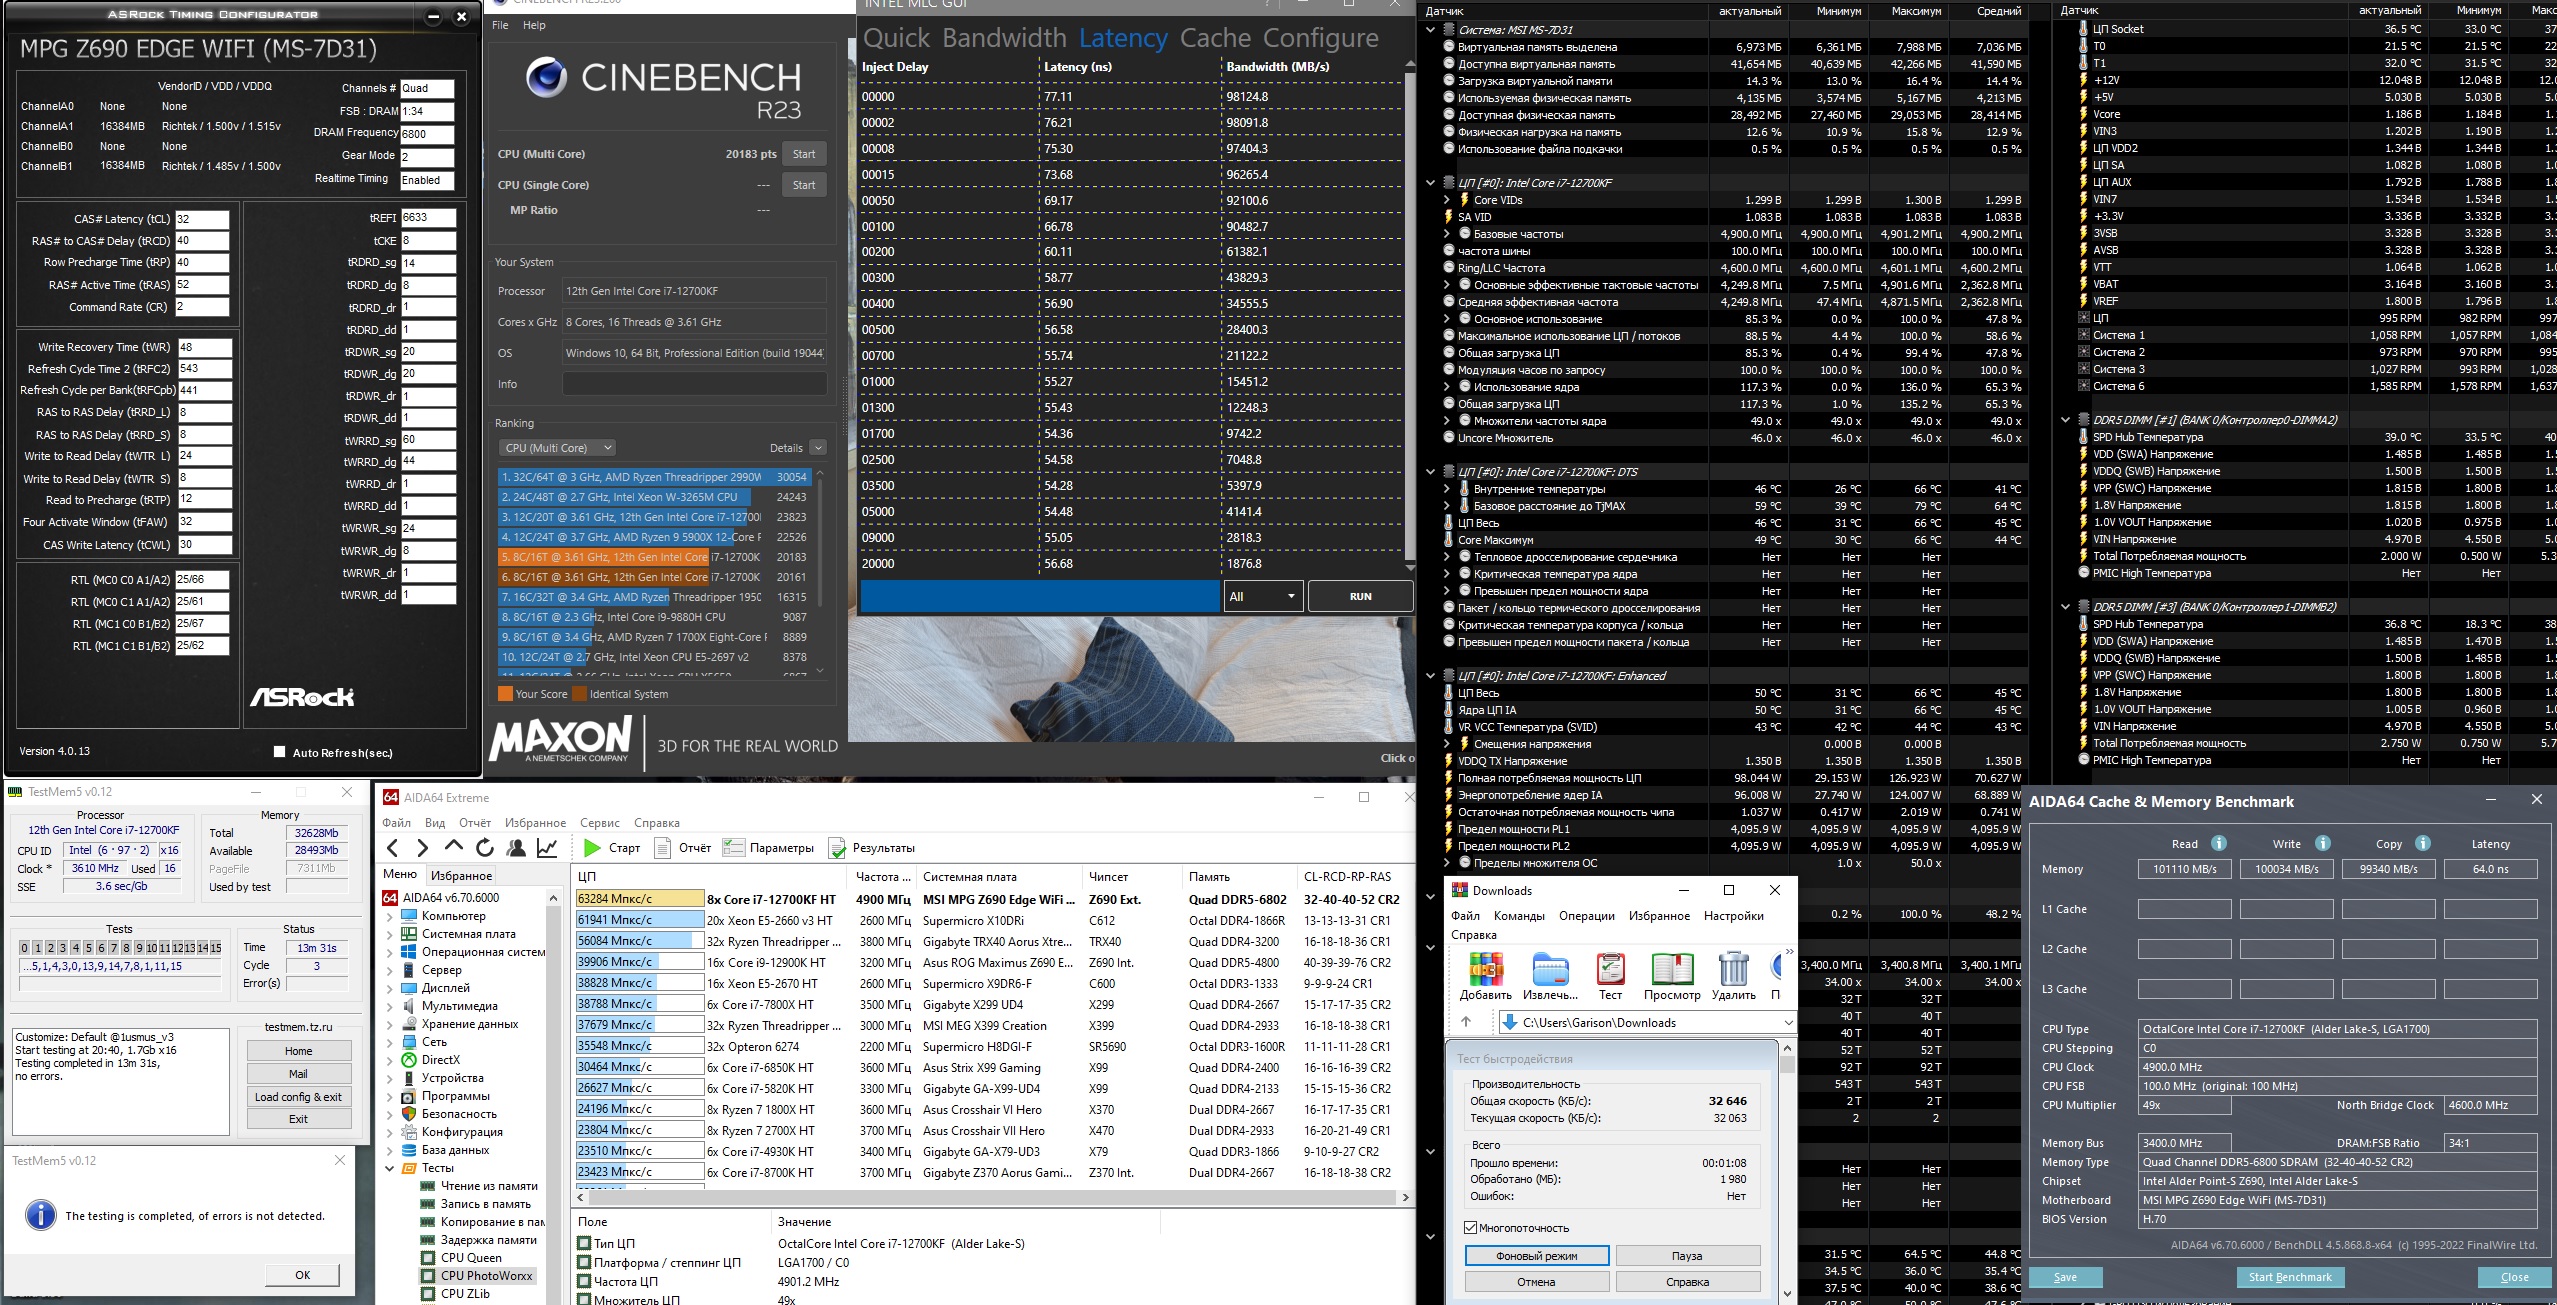The width and height of the screenshot is (2557, 1305).
Task: Toggle the Auto Refresh checkbox in ASRock configurator
Action: 279,752
